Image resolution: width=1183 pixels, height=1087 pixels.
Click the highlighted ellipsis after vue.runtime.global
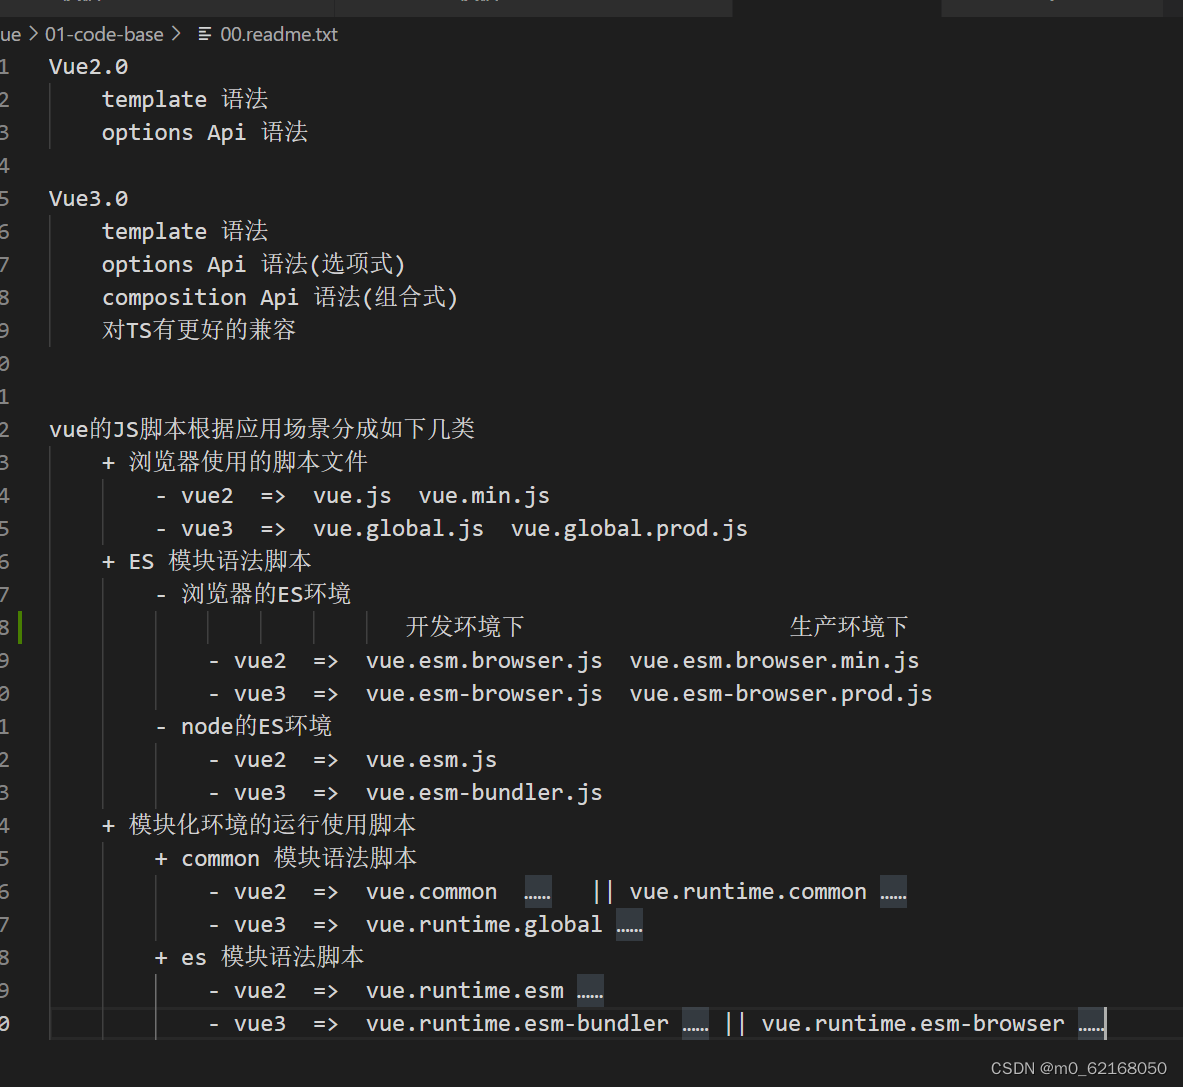tap(629, 925)
